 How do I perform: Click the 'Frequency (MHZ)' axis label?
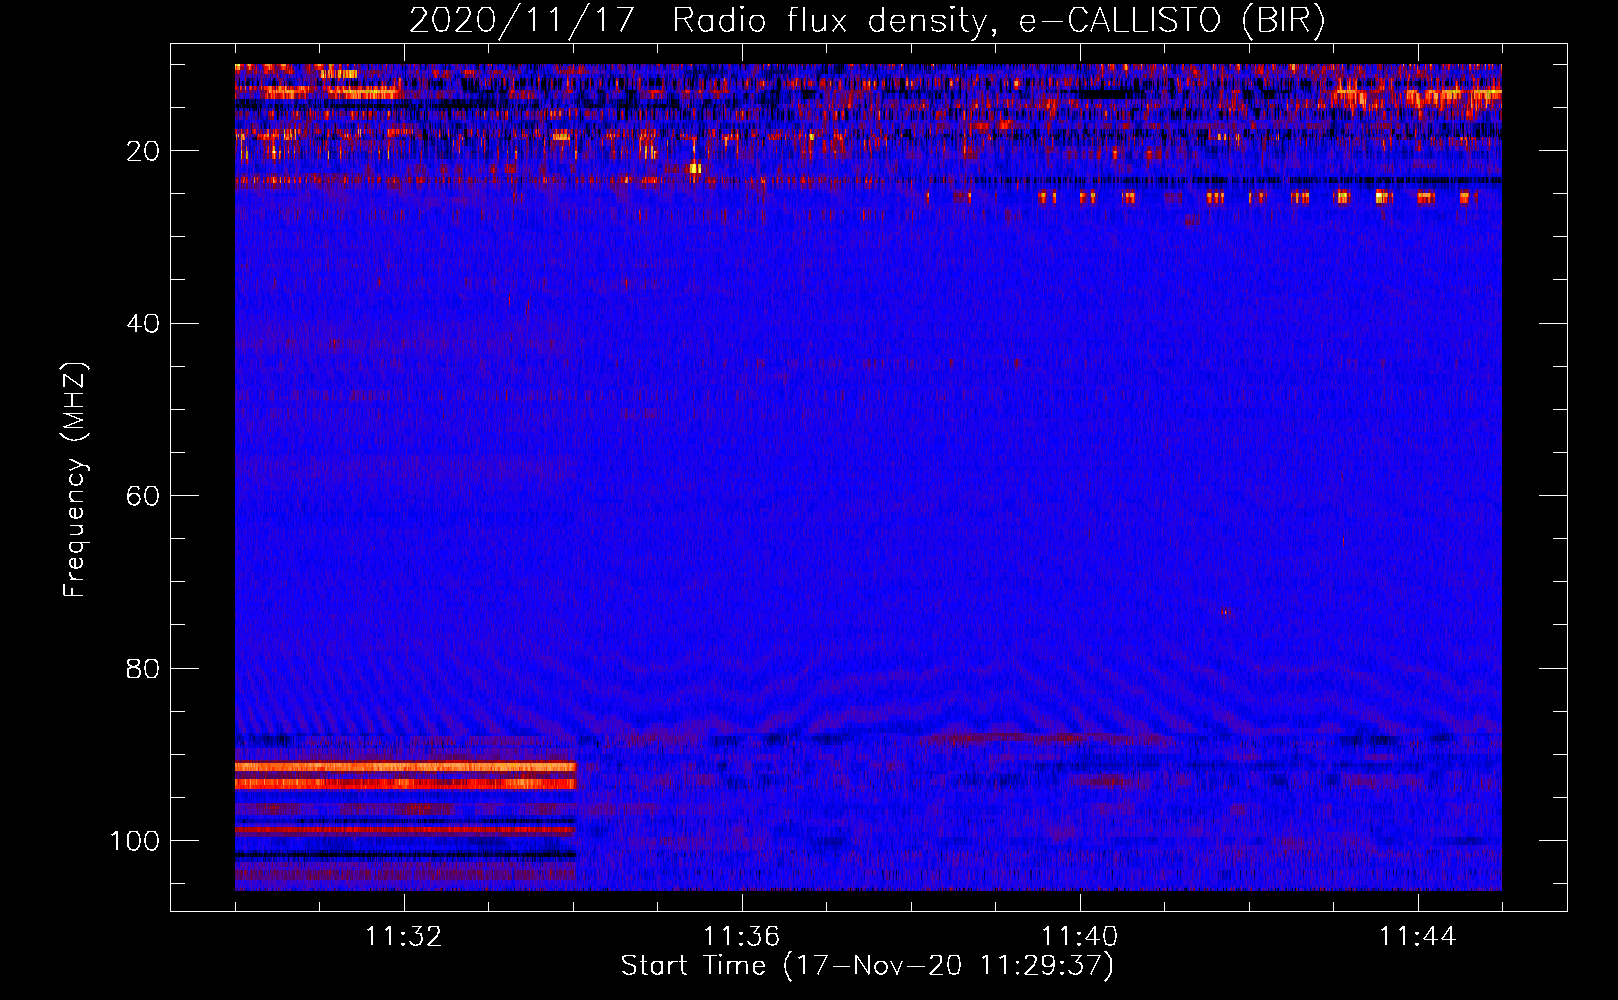tap(75, 479)
